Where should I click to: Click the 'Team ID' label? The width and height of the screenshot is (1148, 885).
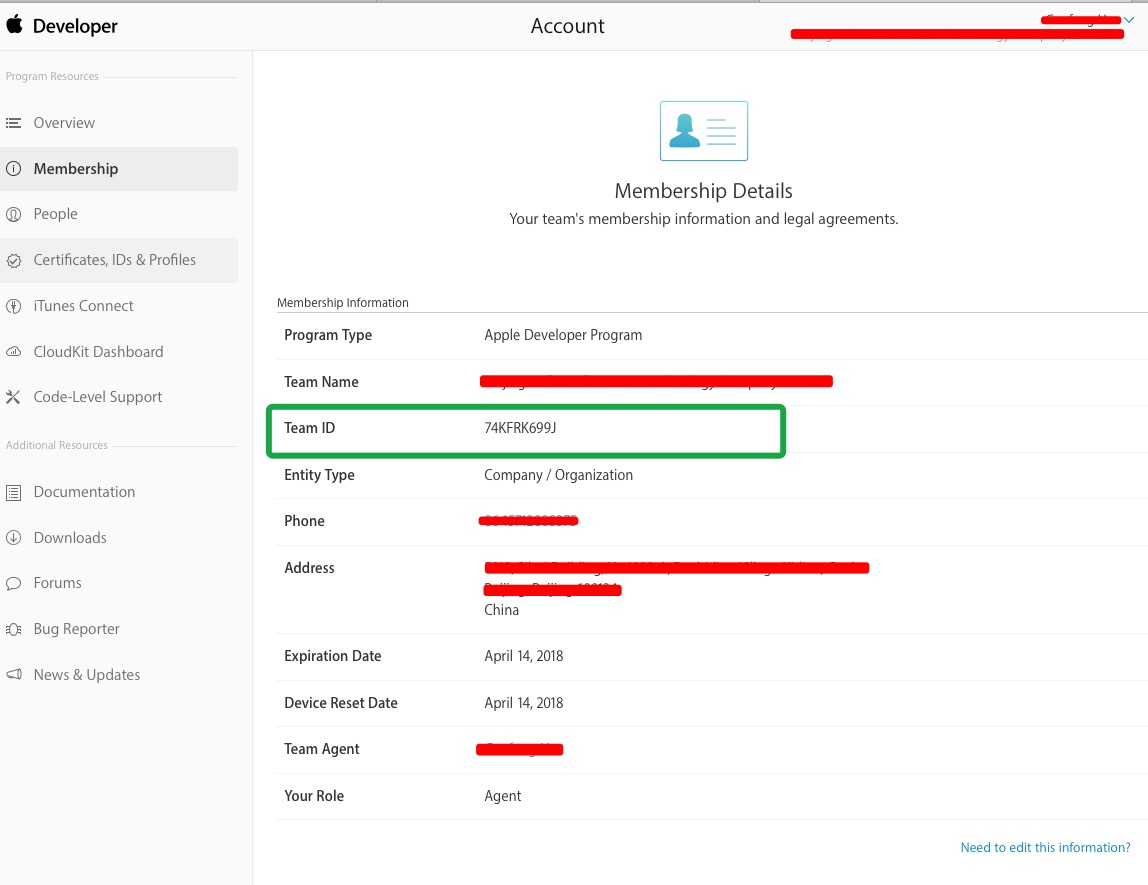click(310, 428)
